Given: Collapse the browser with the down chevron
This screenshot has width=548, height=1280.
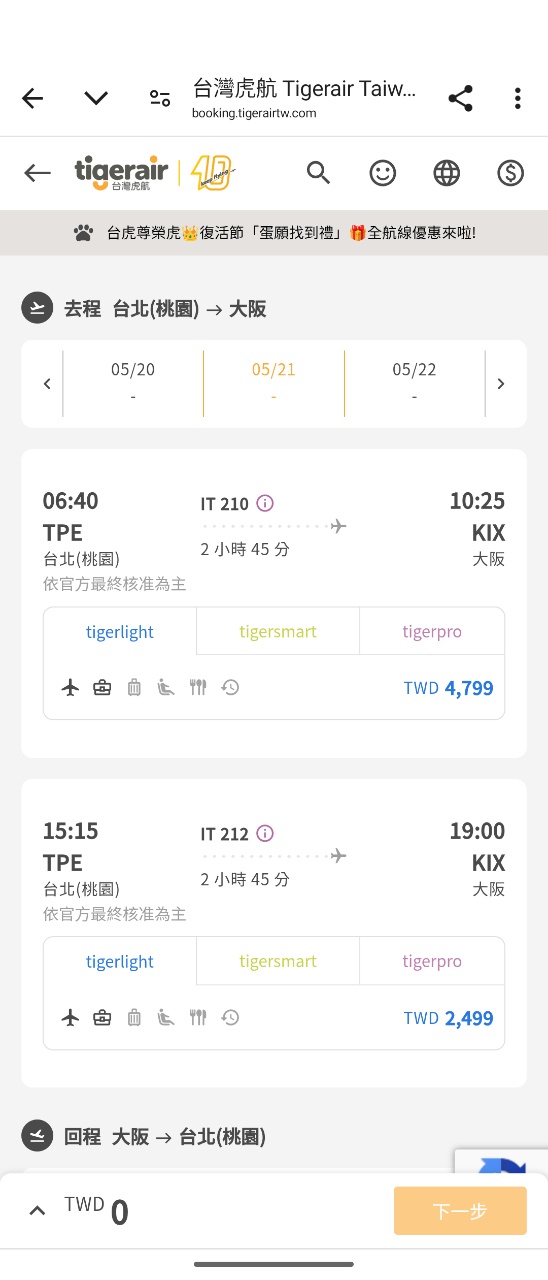Looking at the screenshot, I should (96, 98).
